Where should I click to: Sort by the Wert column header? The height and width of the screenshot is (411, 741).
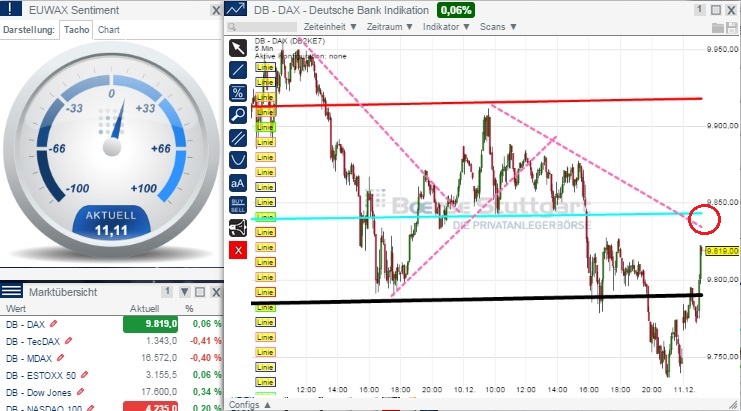[16, 308]
